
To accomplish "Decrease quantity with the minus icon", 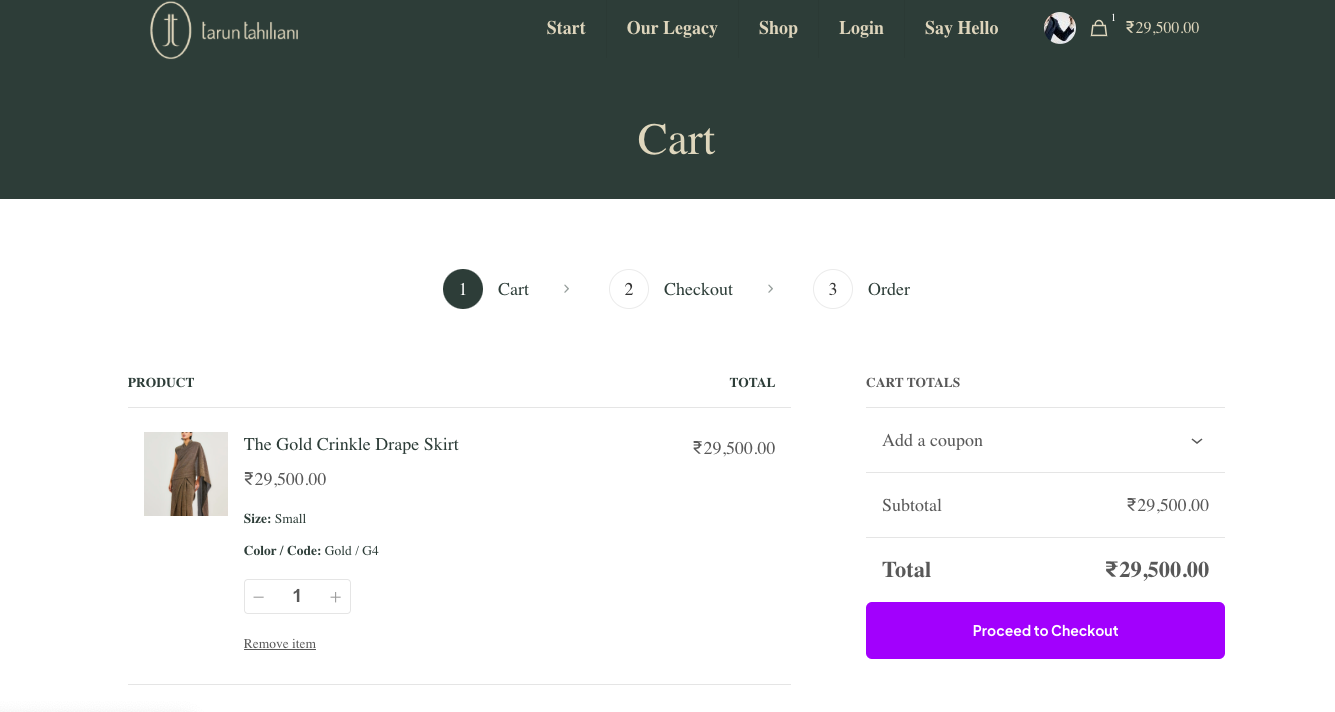I will pyautogui.click(x=259, y=597).
